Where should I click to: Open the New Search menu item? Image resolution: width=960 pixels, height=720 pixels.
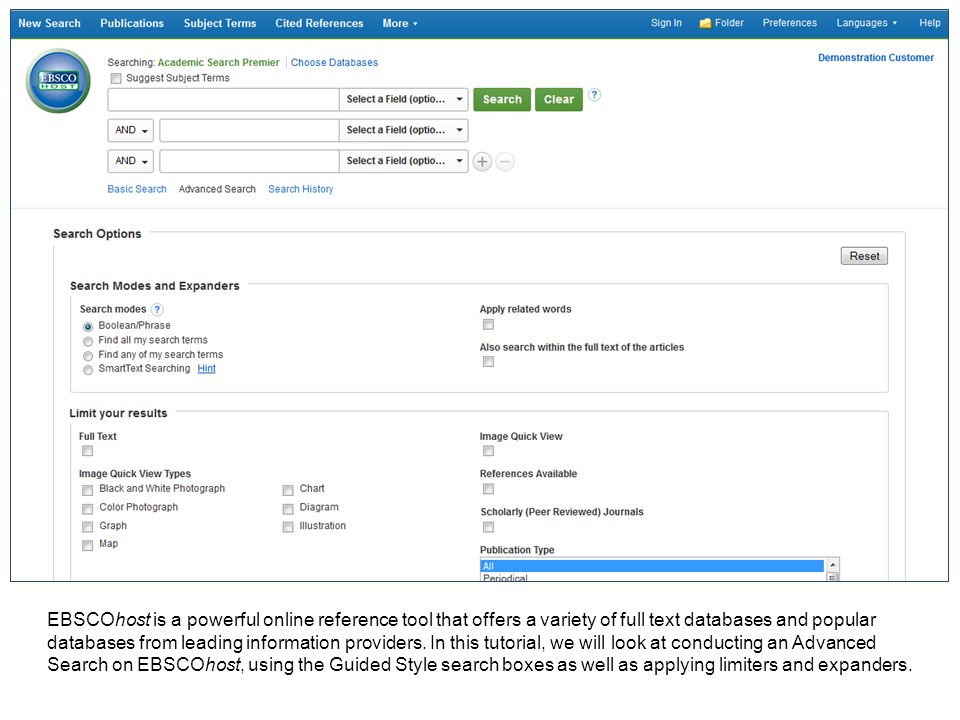click(50, 23)
